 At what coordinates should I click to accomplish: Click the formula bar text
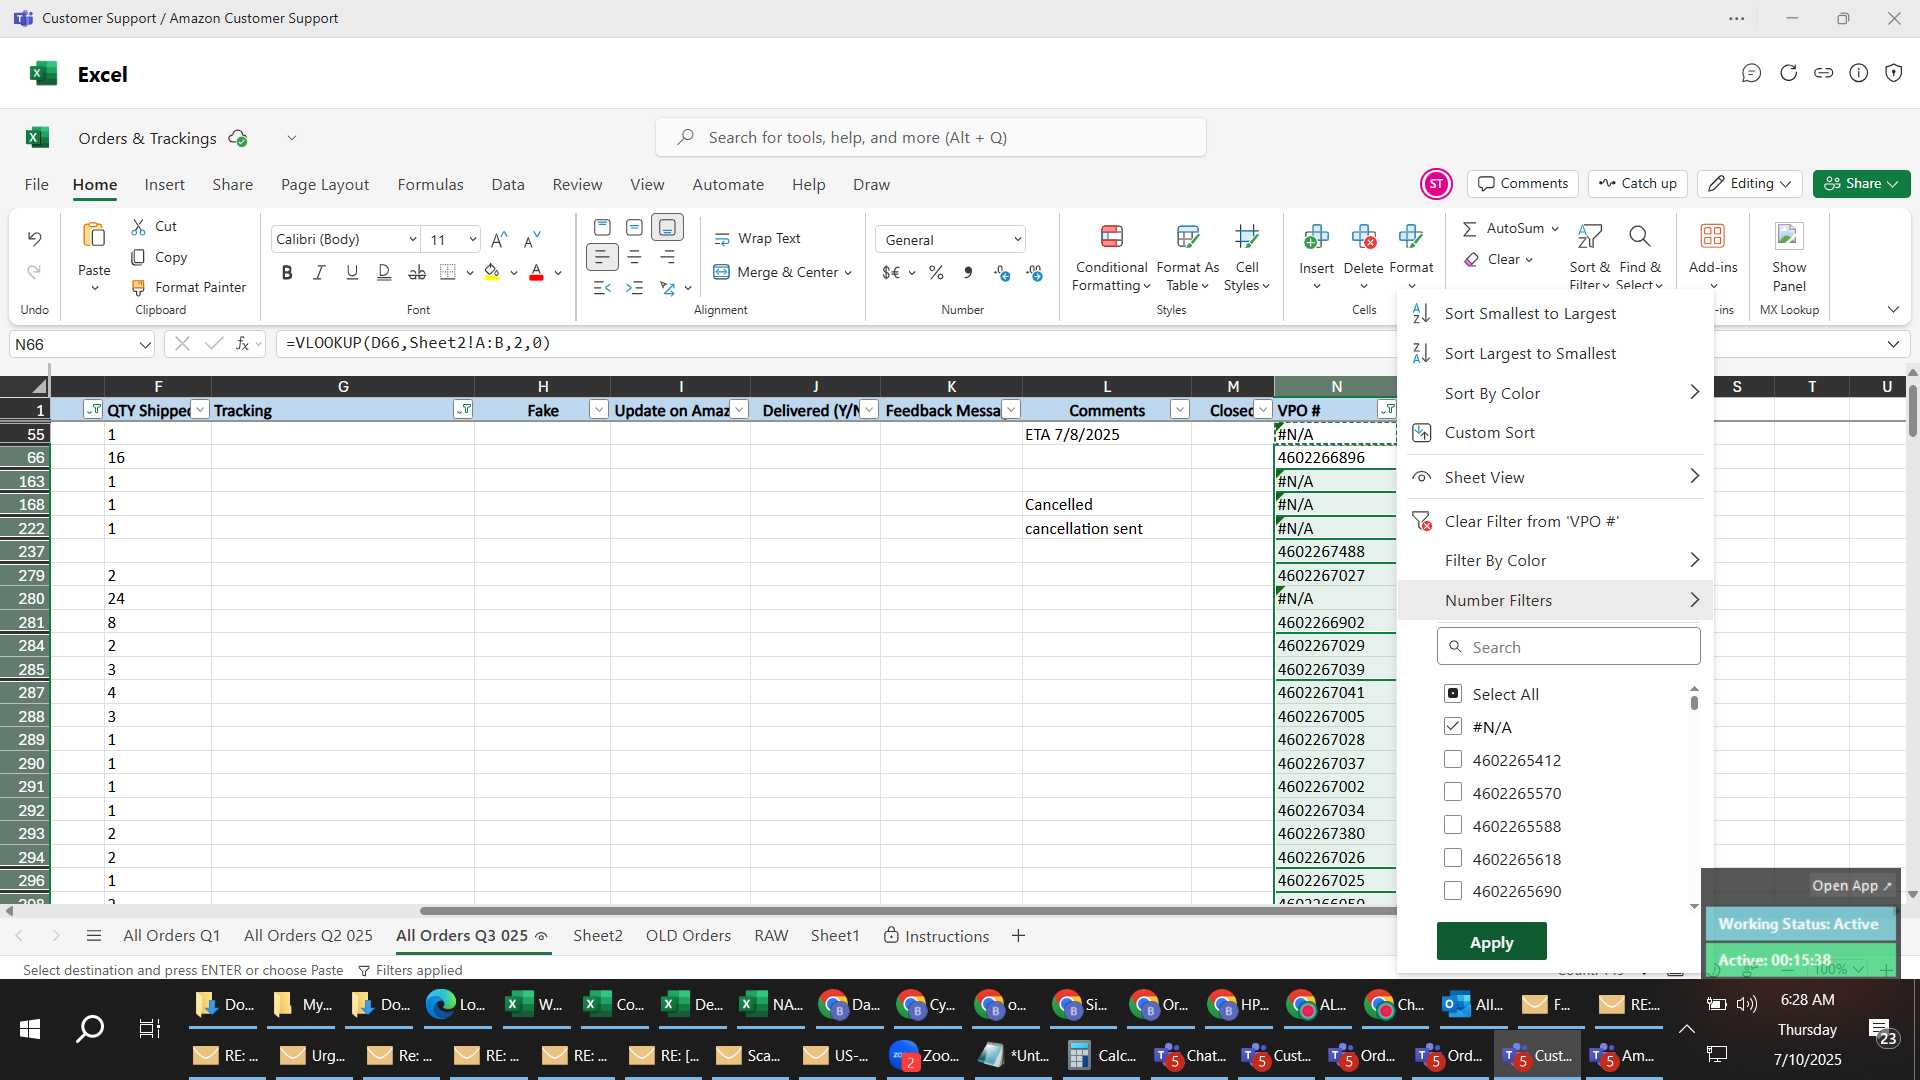pos(418,343)
